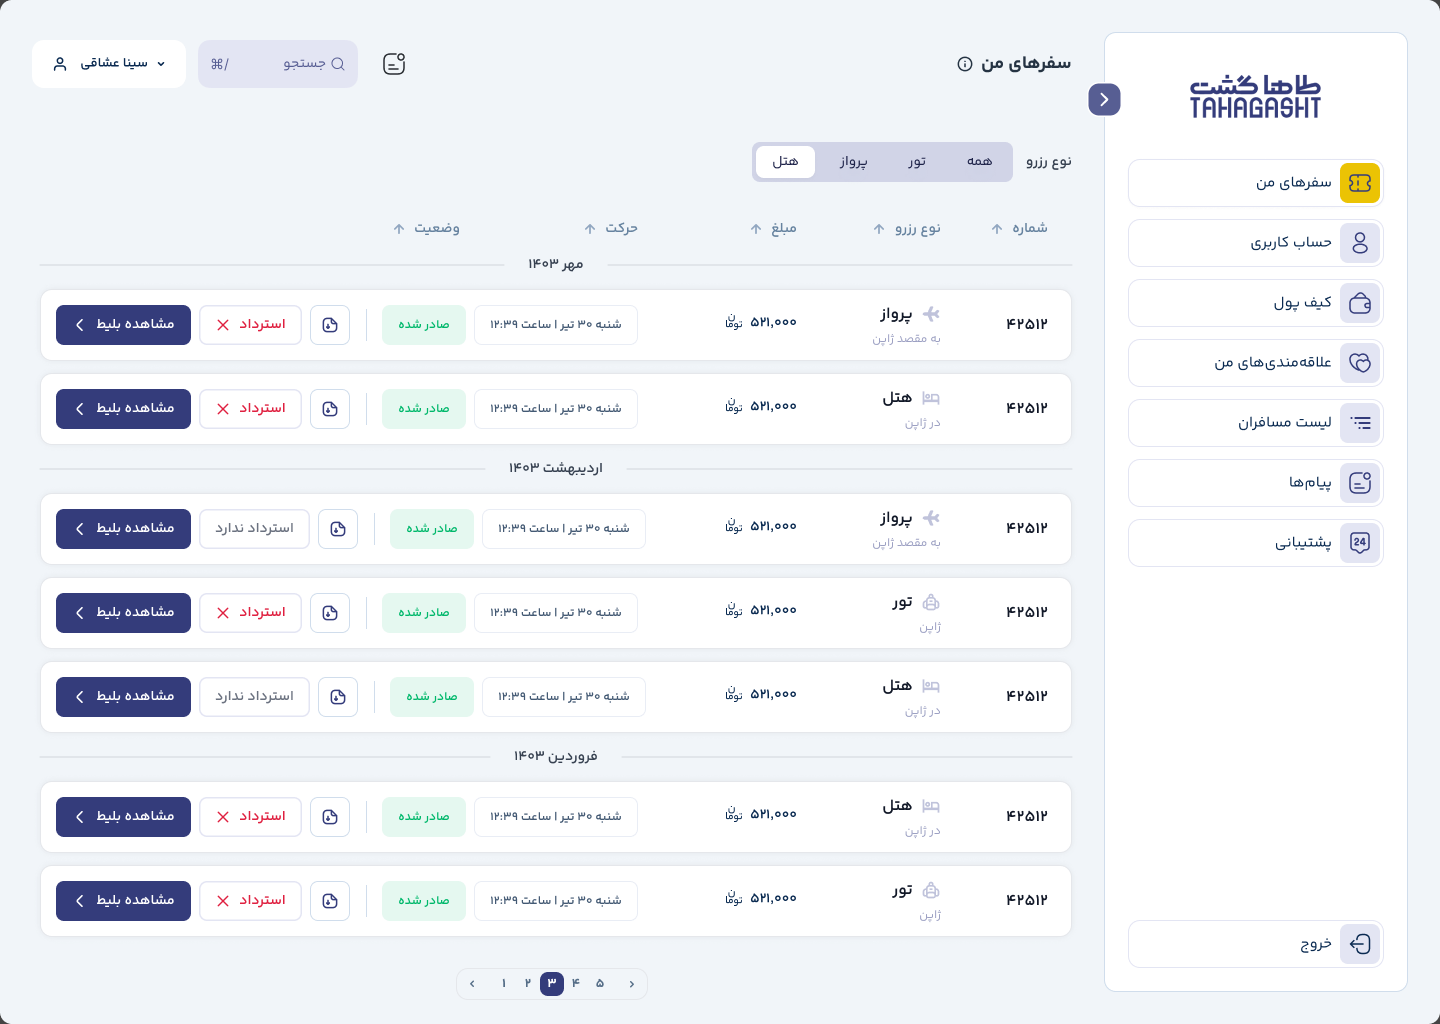Click استرداد for the فروردین ۱۴۰۳ تور row

(250, 901)
